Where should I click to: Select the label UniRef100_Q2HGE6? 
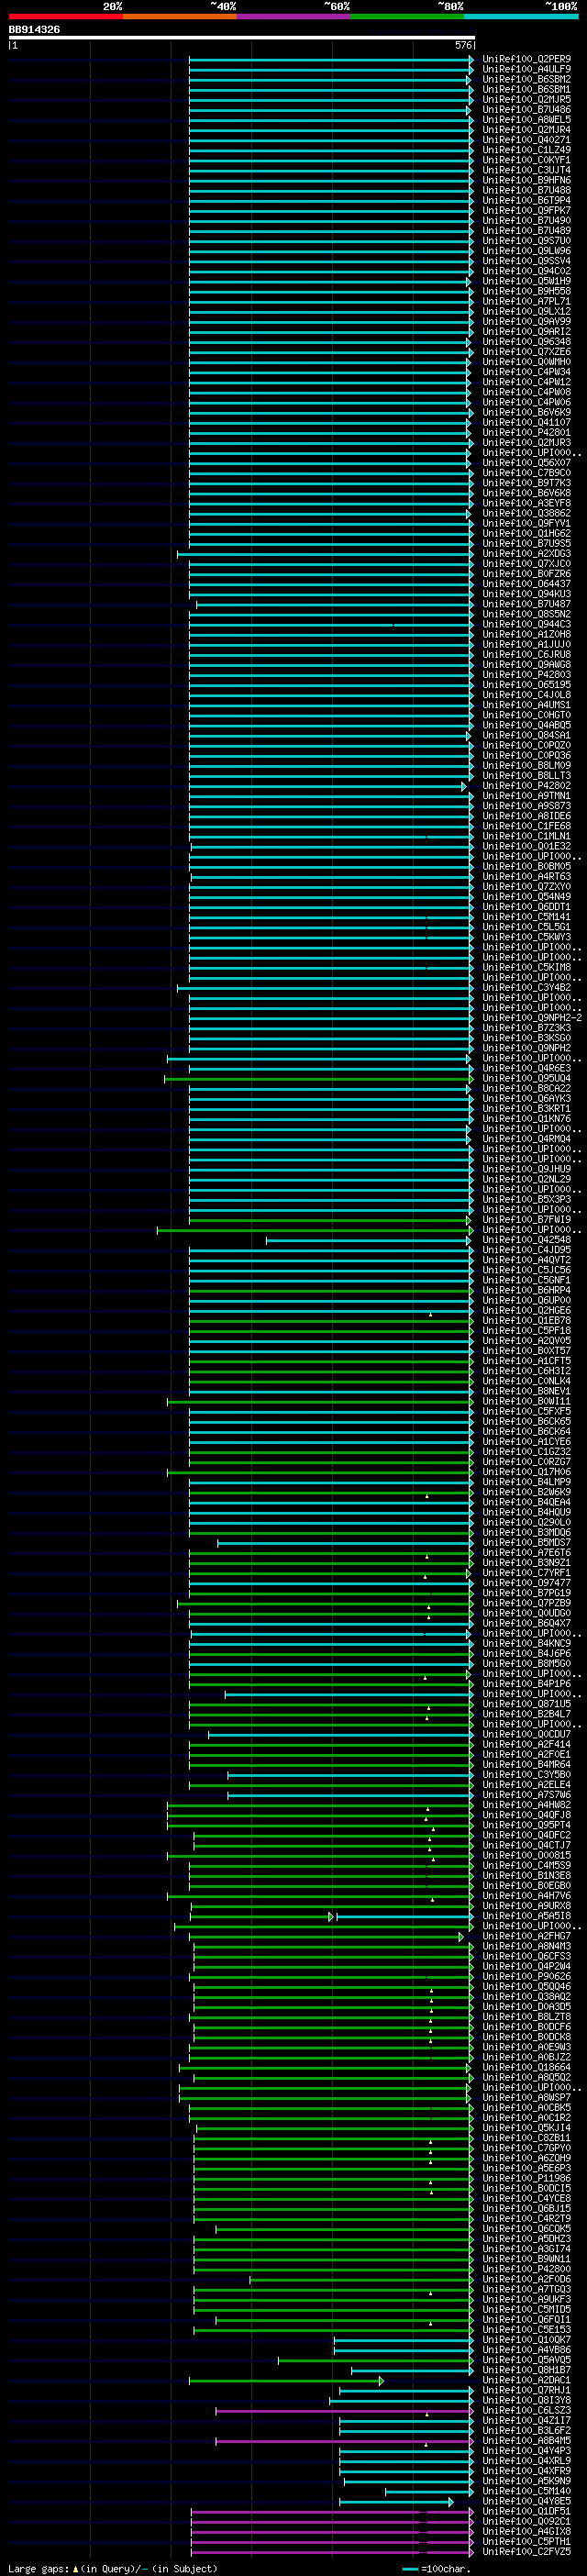(527, 1311)
